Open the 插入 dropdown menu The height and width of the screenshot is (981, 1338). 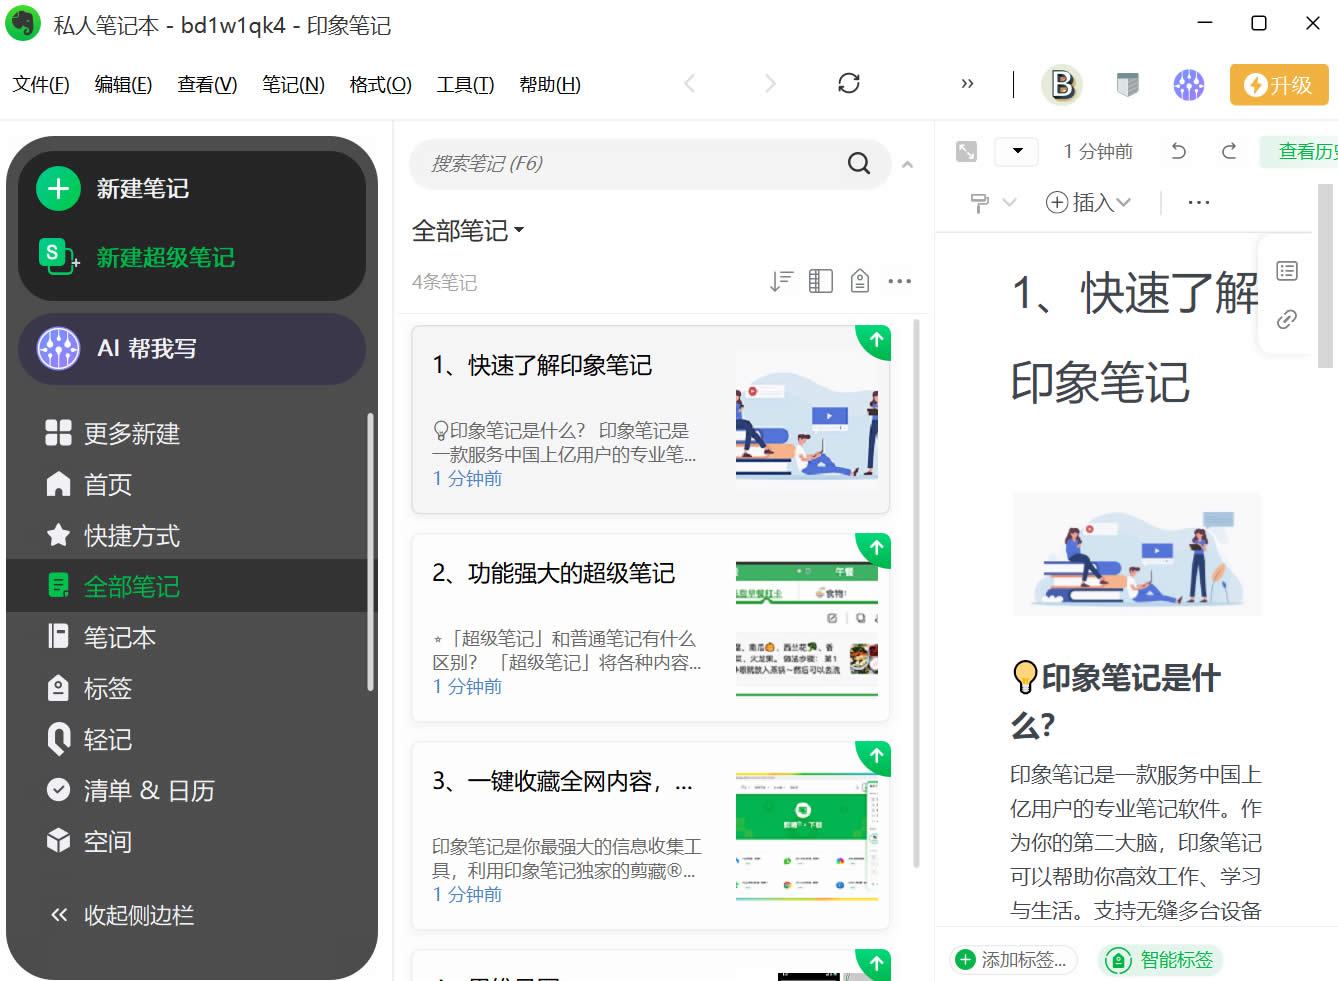click(1088, 203)
